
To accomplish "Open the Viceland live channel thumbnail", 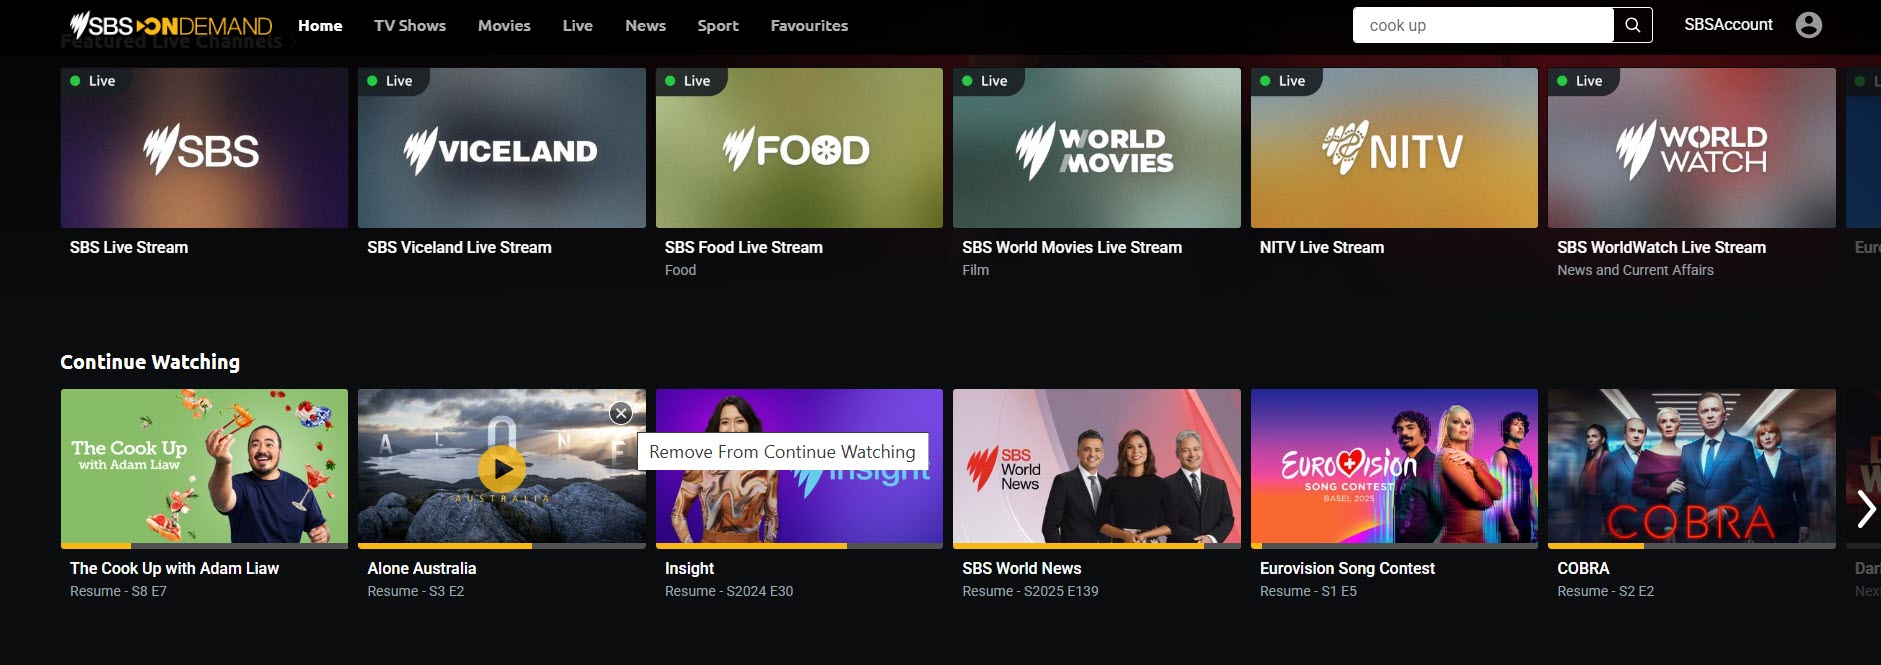I will [x=502, y=148].
